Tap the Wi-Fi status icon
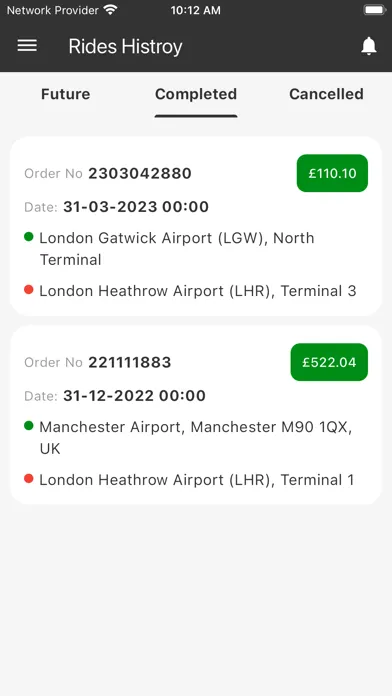The height and width of the screenshot is (696, 392). tap(110, 9)
